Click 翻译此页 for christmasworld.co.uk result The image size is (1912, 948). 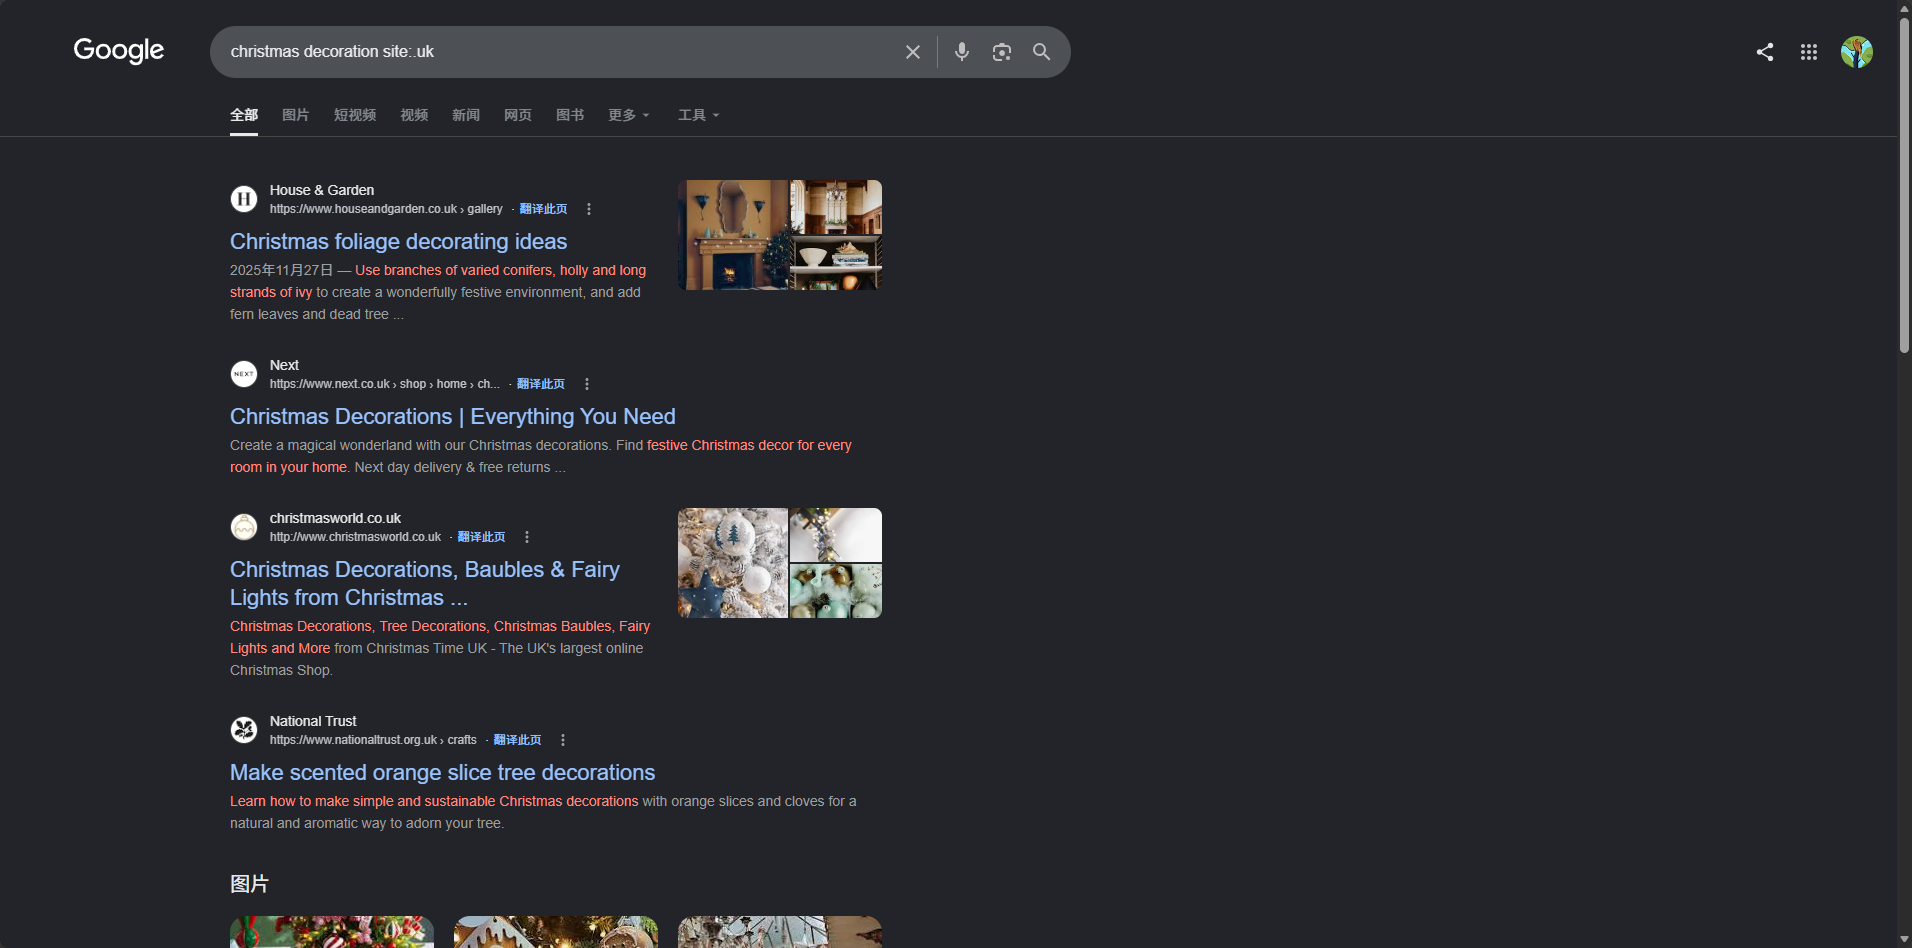point(482,537)
